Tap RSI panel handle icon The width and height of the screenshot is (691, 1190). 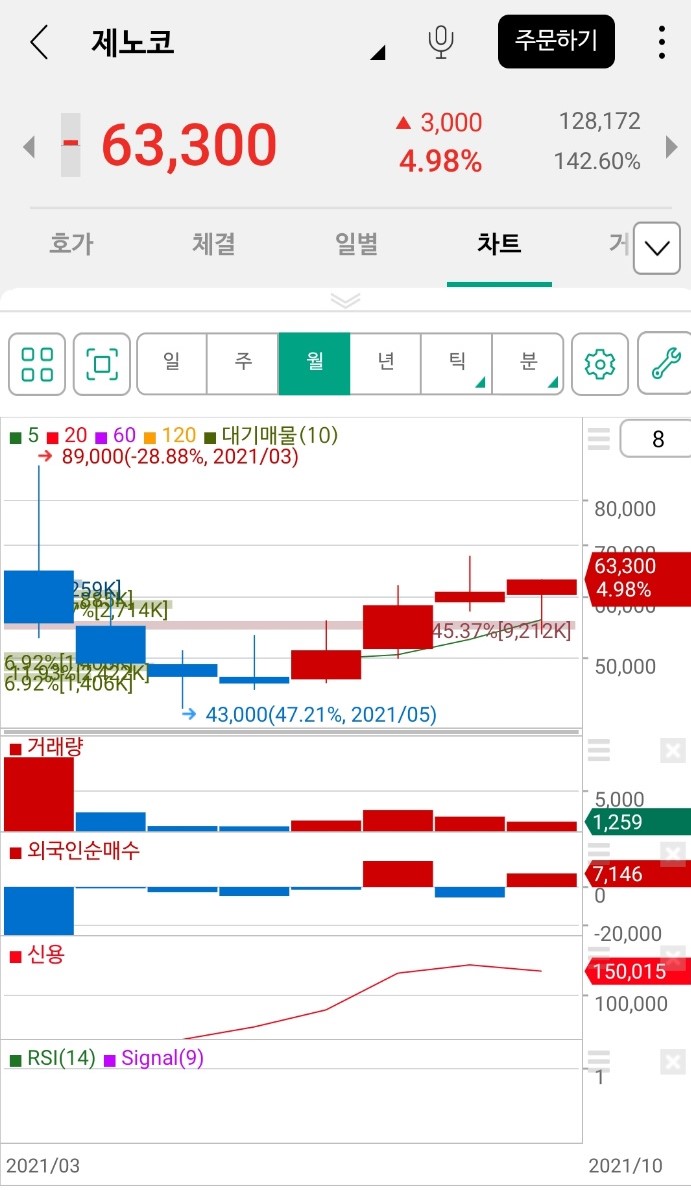coord(598,1060)
